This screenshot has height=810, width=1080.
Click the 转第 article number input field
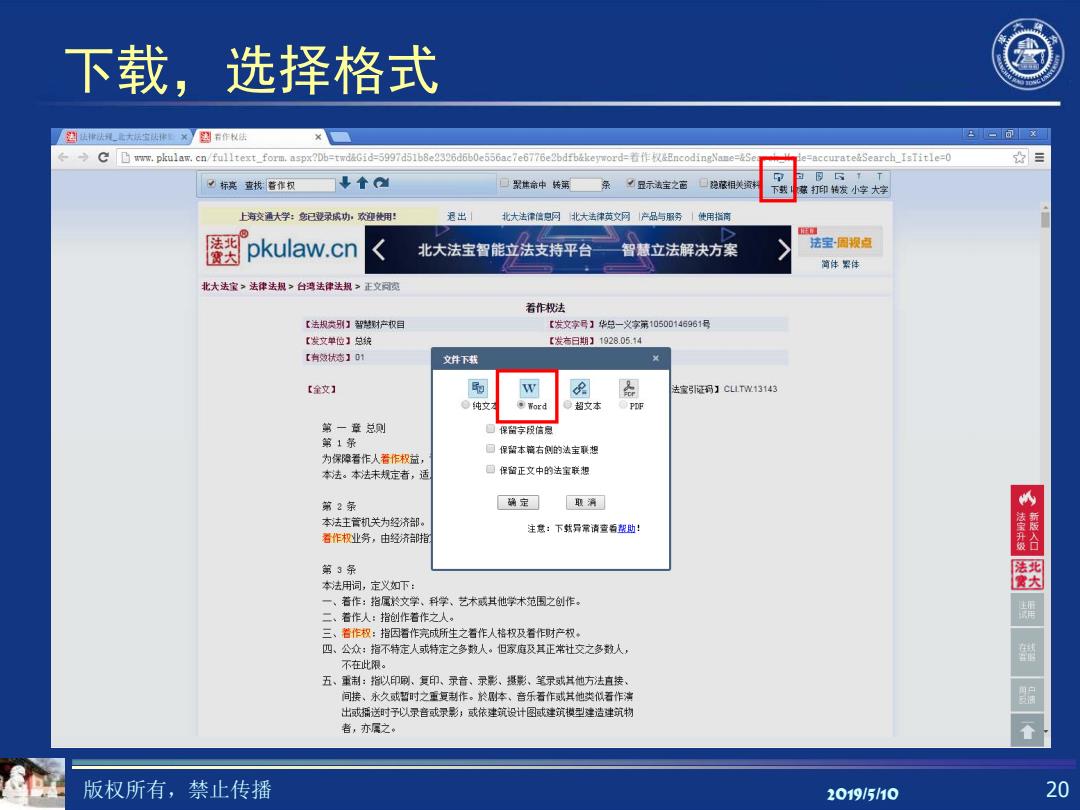click(585, 185)
